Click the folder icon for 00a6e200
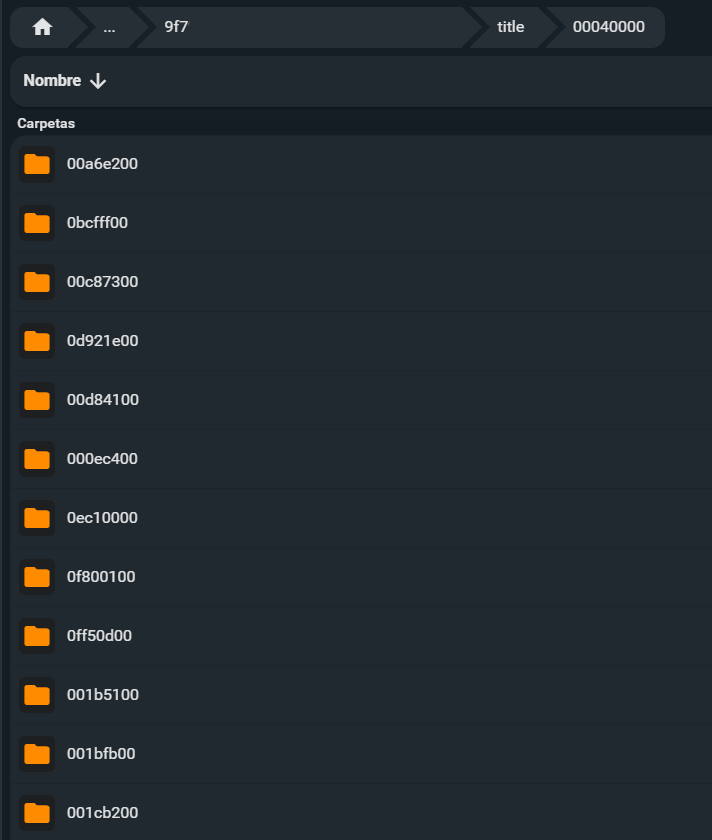 tap(37, 164)
